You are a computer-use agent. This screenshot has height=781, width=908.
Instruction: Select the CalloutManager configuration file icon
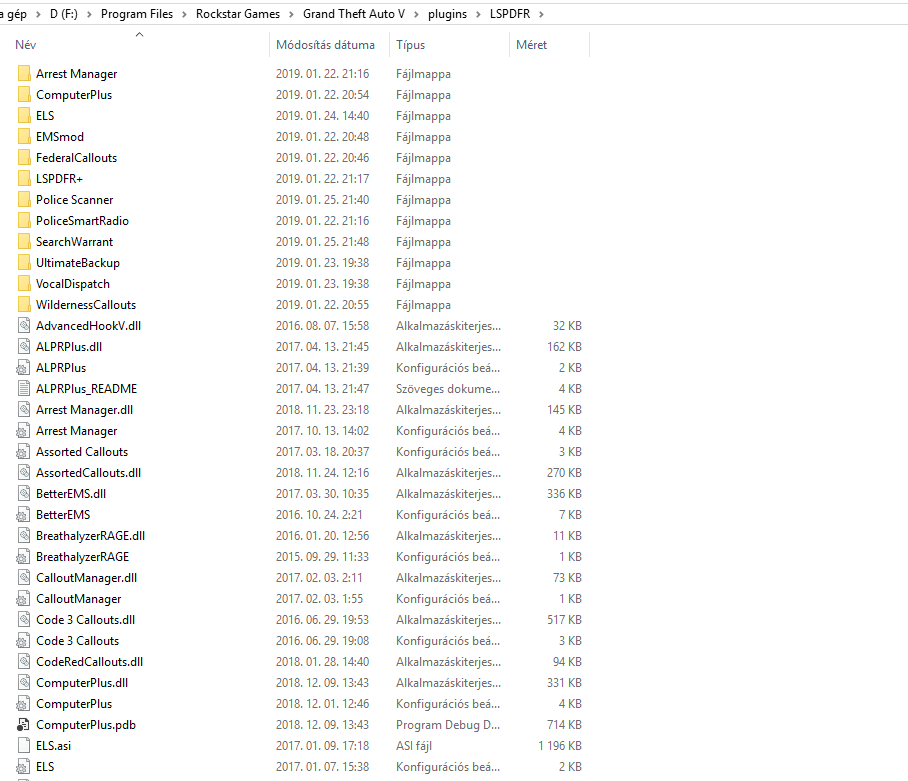[23, 599]
